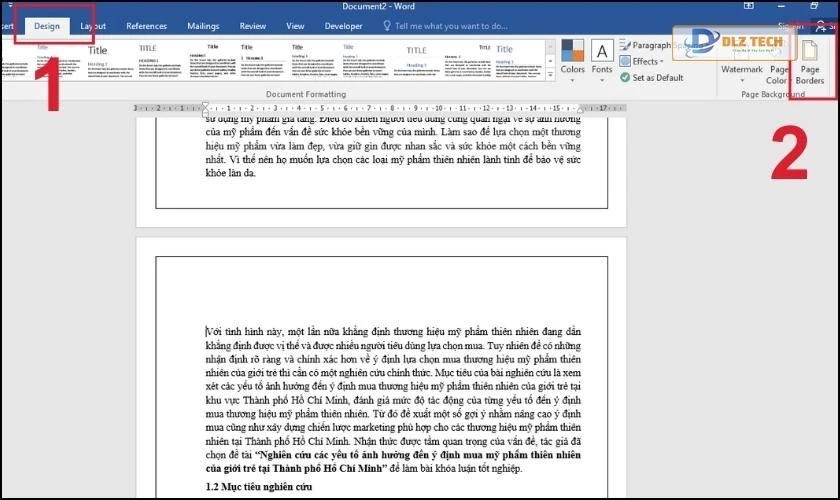The width and height of the screenshot is (840, 500).
Task: Click the Page Borders icon
Action: [x=811, y=63]
